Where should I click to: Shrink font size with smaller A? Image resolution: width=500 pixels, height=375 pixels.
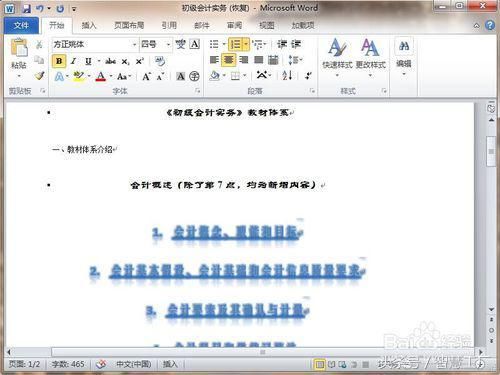pos(160,77)
